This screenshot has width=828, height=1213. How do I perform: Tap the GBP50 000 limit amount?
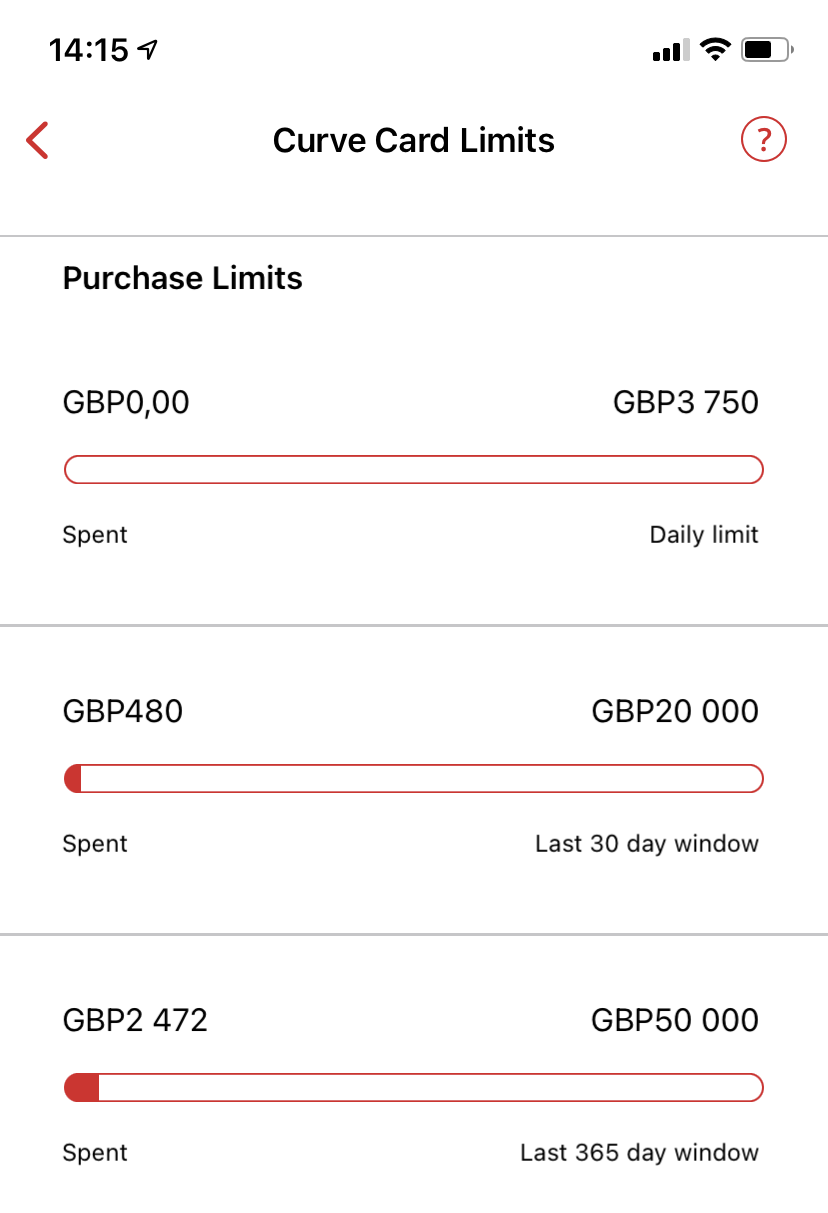pos(675,1021)
